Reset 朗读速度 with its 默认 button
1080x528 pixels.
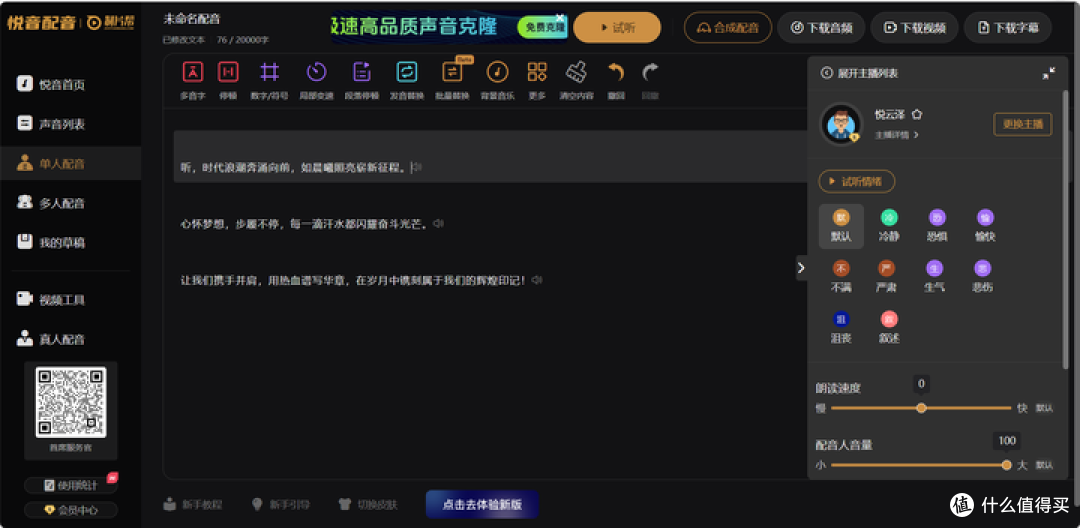[x=1044, y=408]
